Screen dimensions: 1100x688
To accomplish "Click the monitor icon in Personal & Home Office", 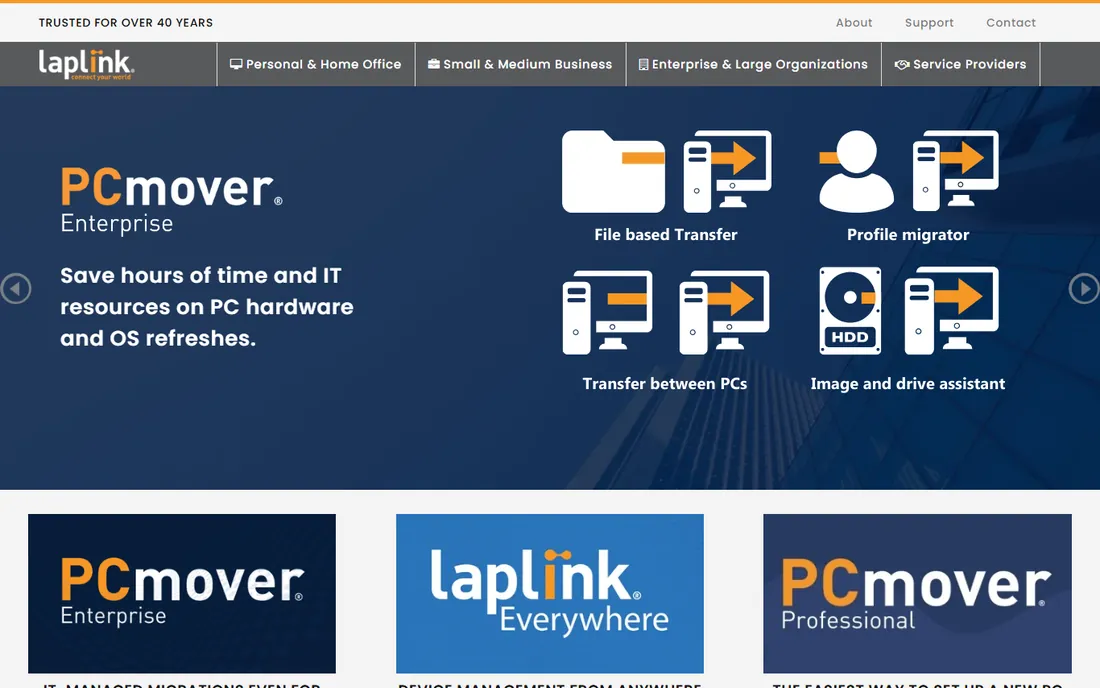I will pyautogui.click(x=236, y=64).
